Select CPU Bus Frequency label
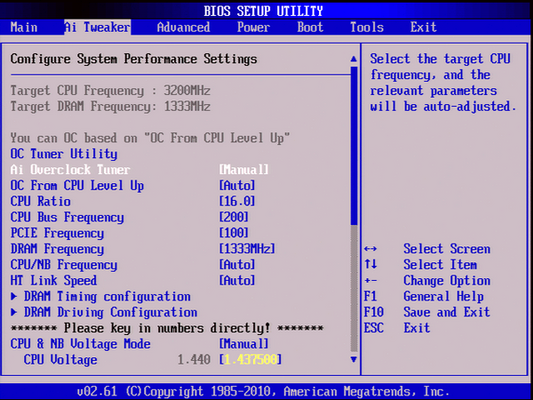The height and width of the screenshot is (400, 533). [x=67, y=217]
